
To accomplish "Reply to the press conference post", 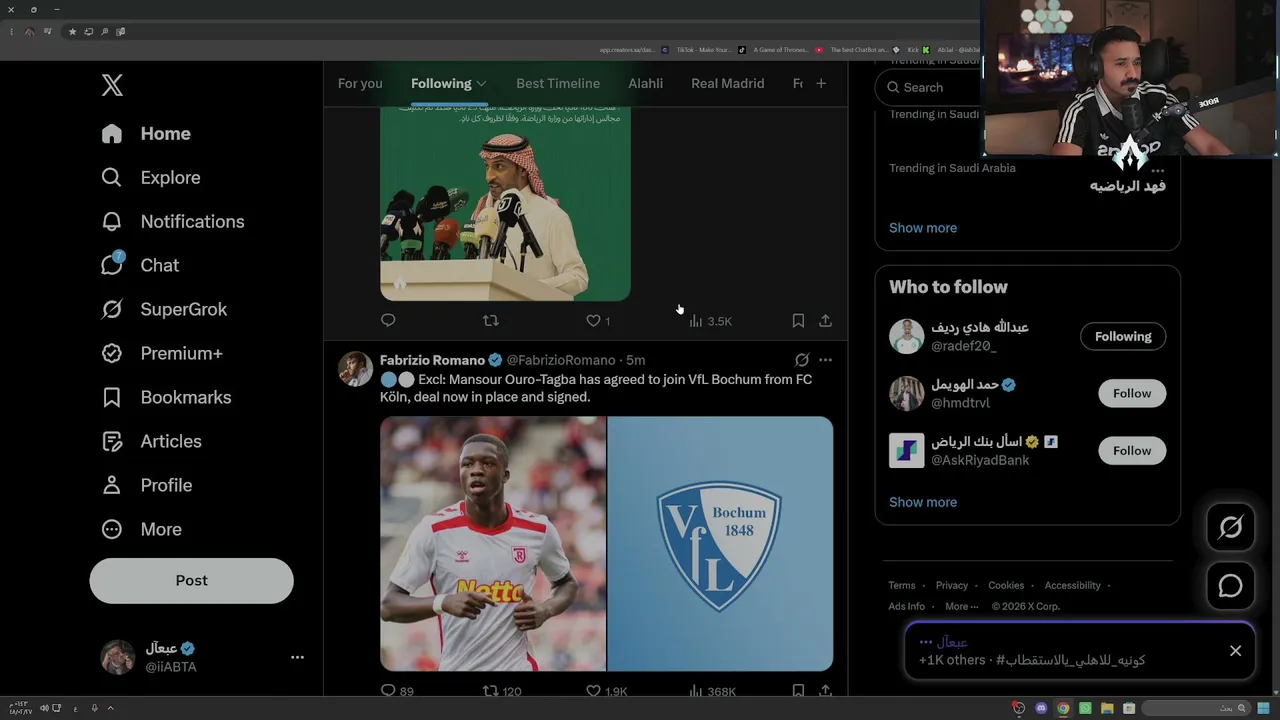I will [x=388, y=320].
